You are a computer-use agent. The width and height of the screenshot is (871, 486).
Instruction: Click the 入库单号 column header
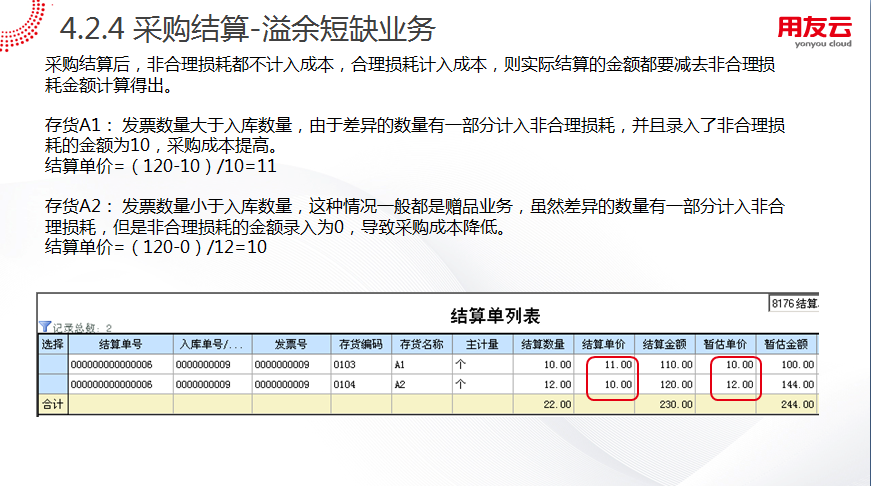(212, 344)
